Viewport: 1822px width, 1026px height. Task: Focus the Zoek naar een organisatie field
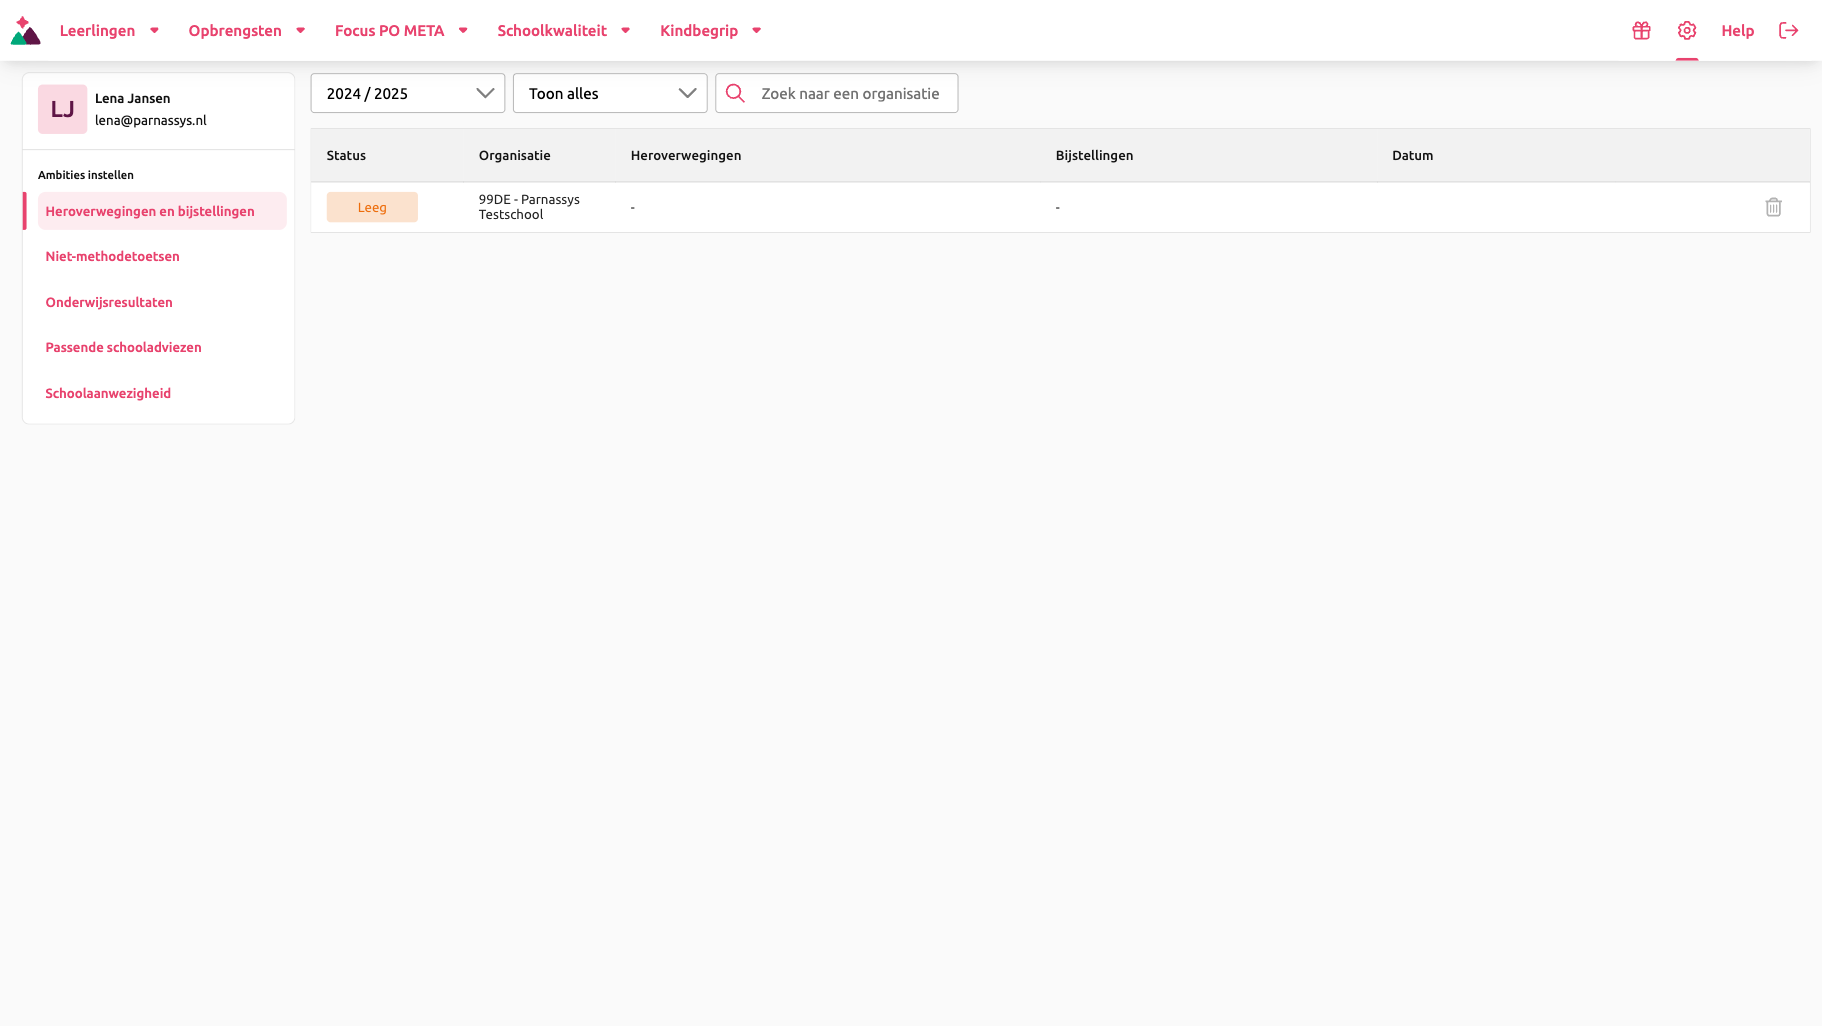point(836,93)
